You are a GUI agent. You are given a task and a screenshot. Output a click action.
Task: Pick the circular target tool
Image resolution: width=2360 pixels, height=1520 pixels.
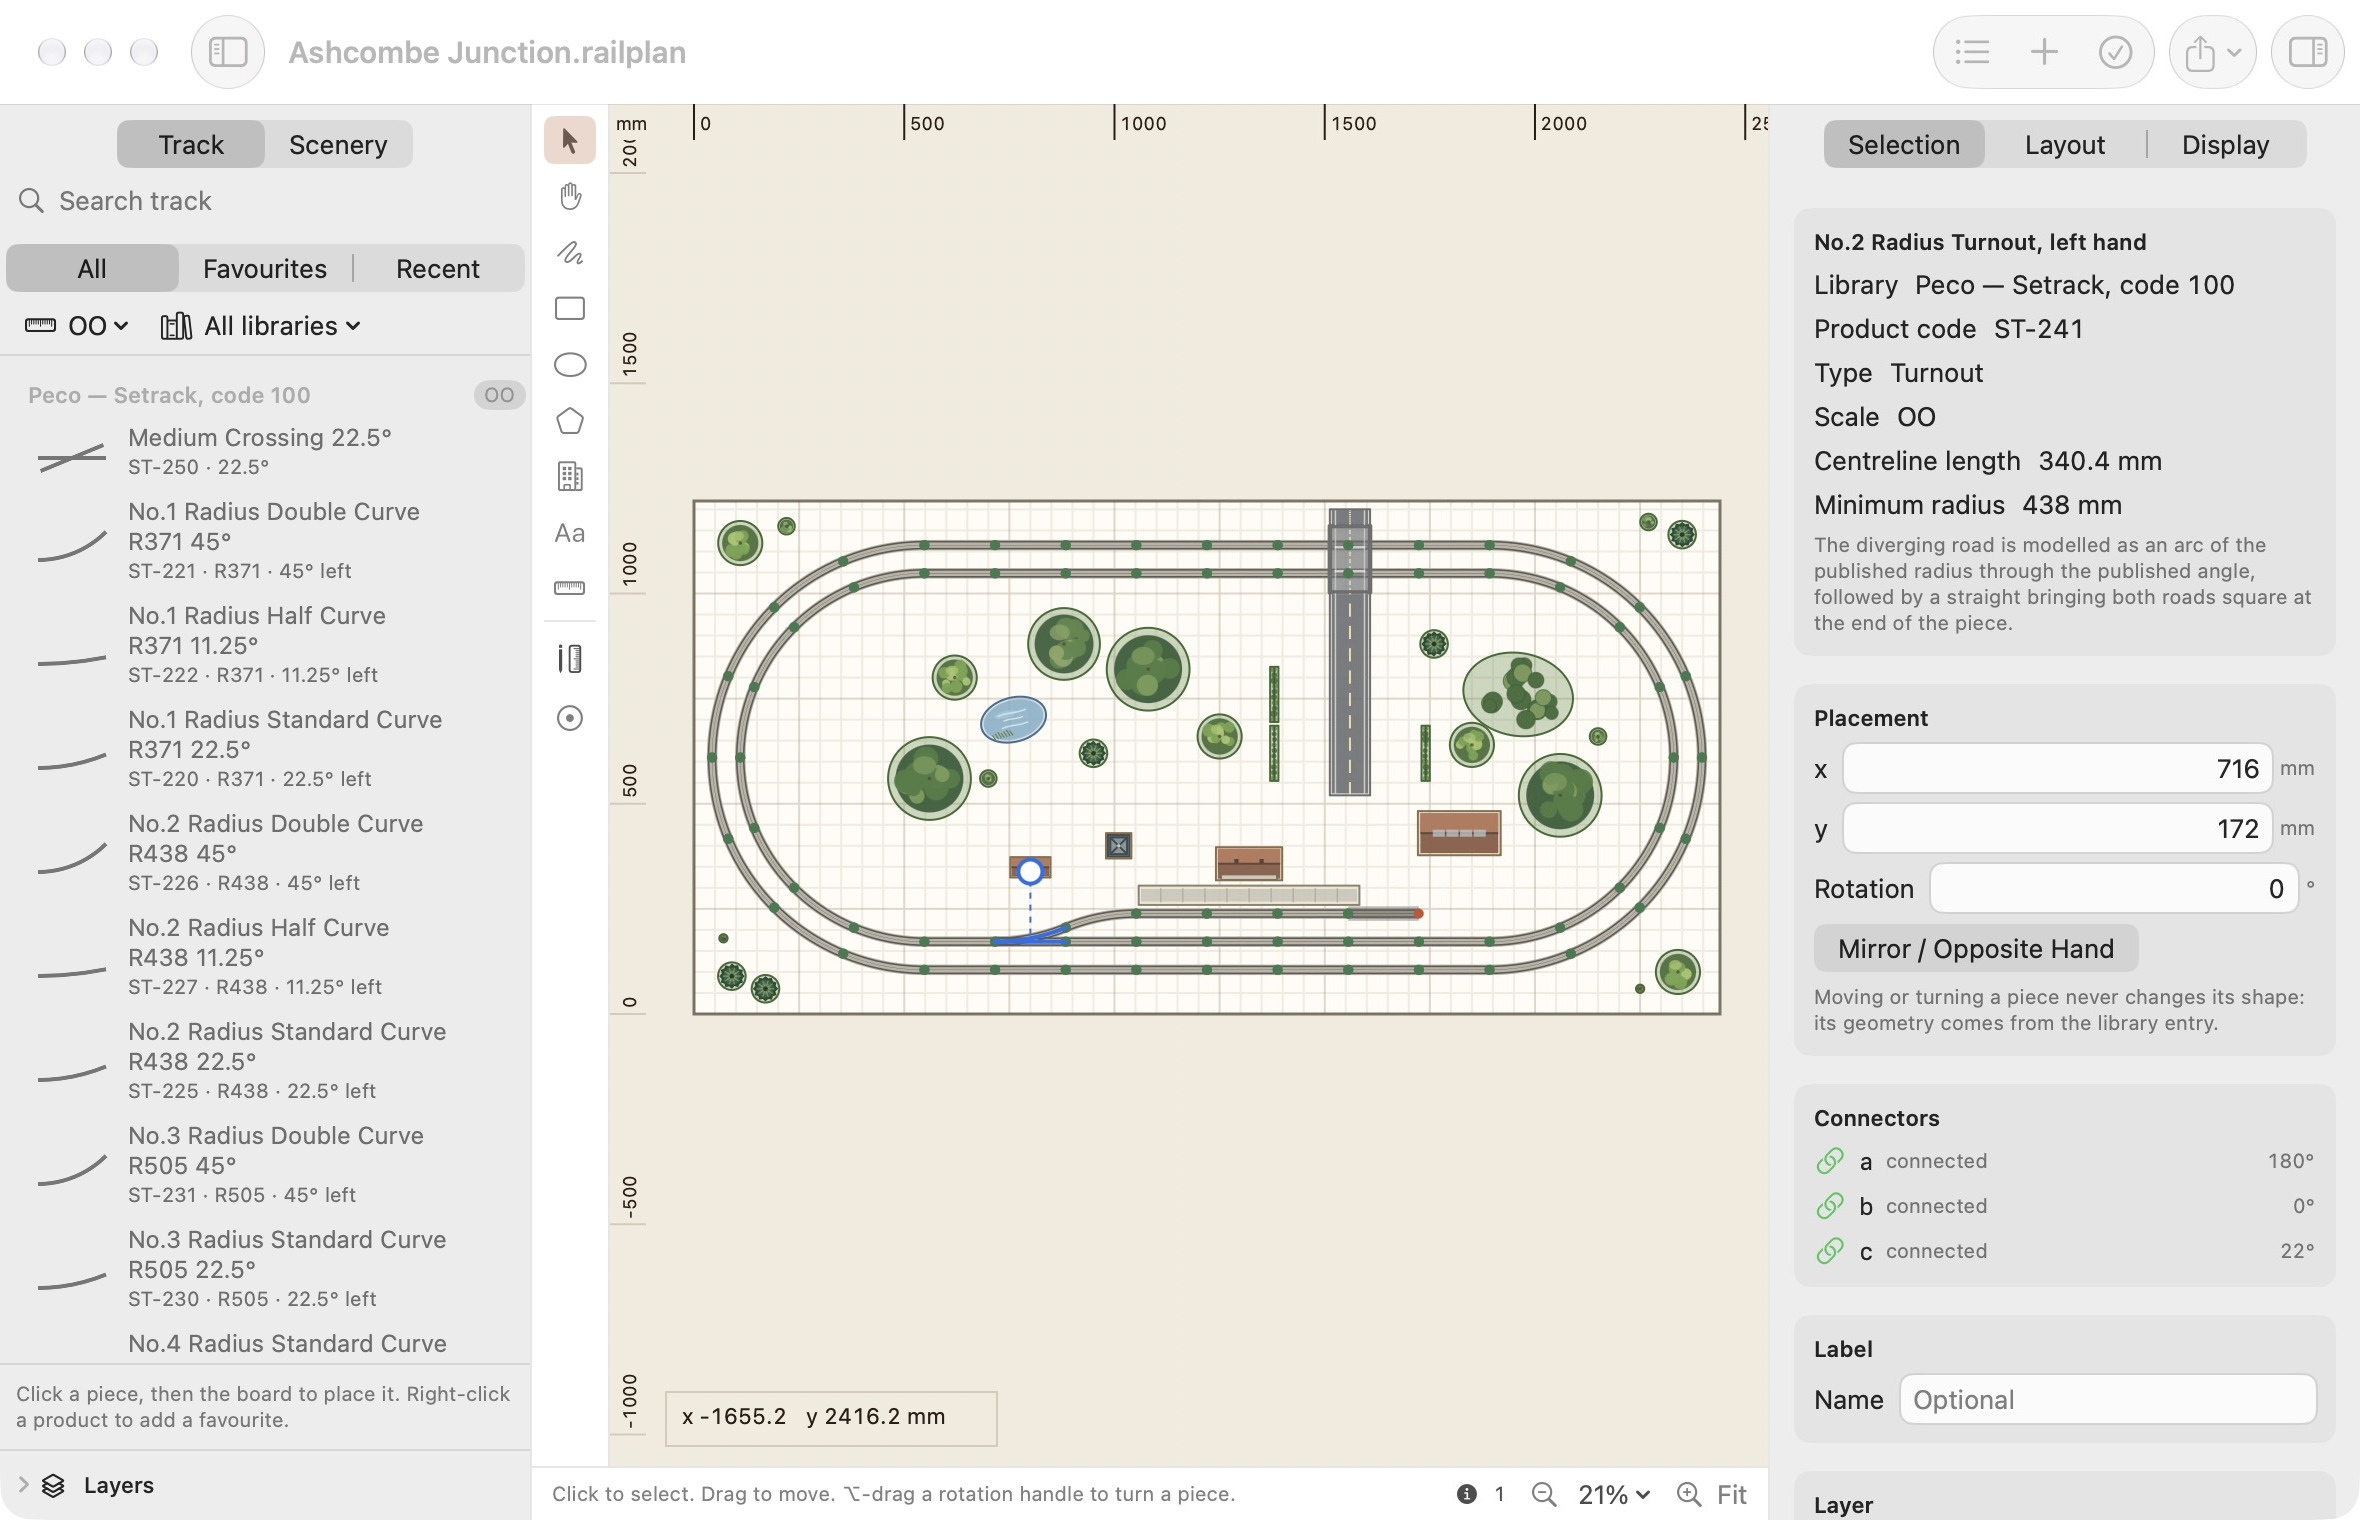coord(570,718)
